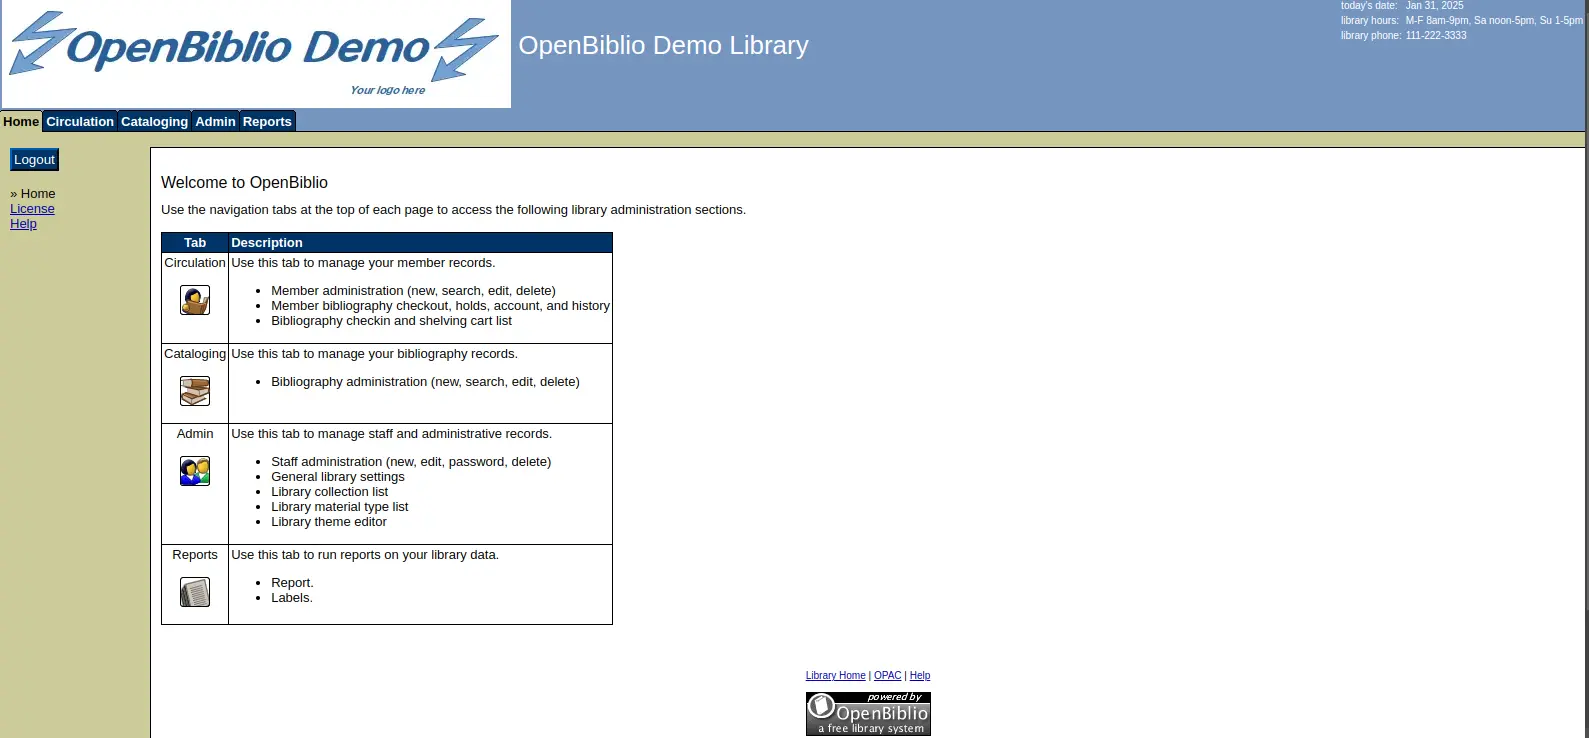Open the OPAC footer link
This screenshot has width=1589, height=738.
pyautogui.click(x=888, y=676)
